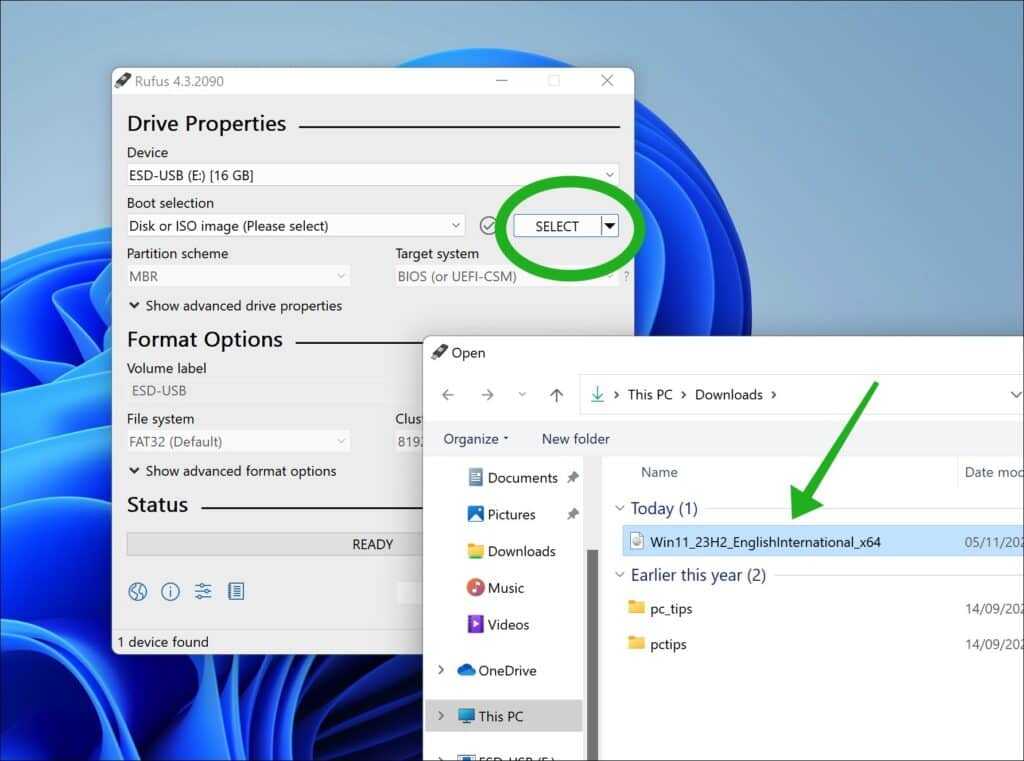Click the ISO checksum checkmark icon

pos(488,226)
